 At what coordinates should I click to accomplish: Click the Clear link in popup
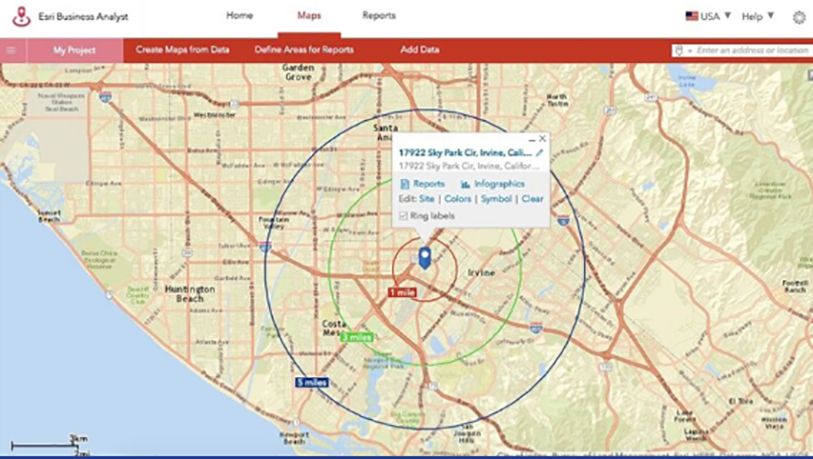(x=532, y=199)
